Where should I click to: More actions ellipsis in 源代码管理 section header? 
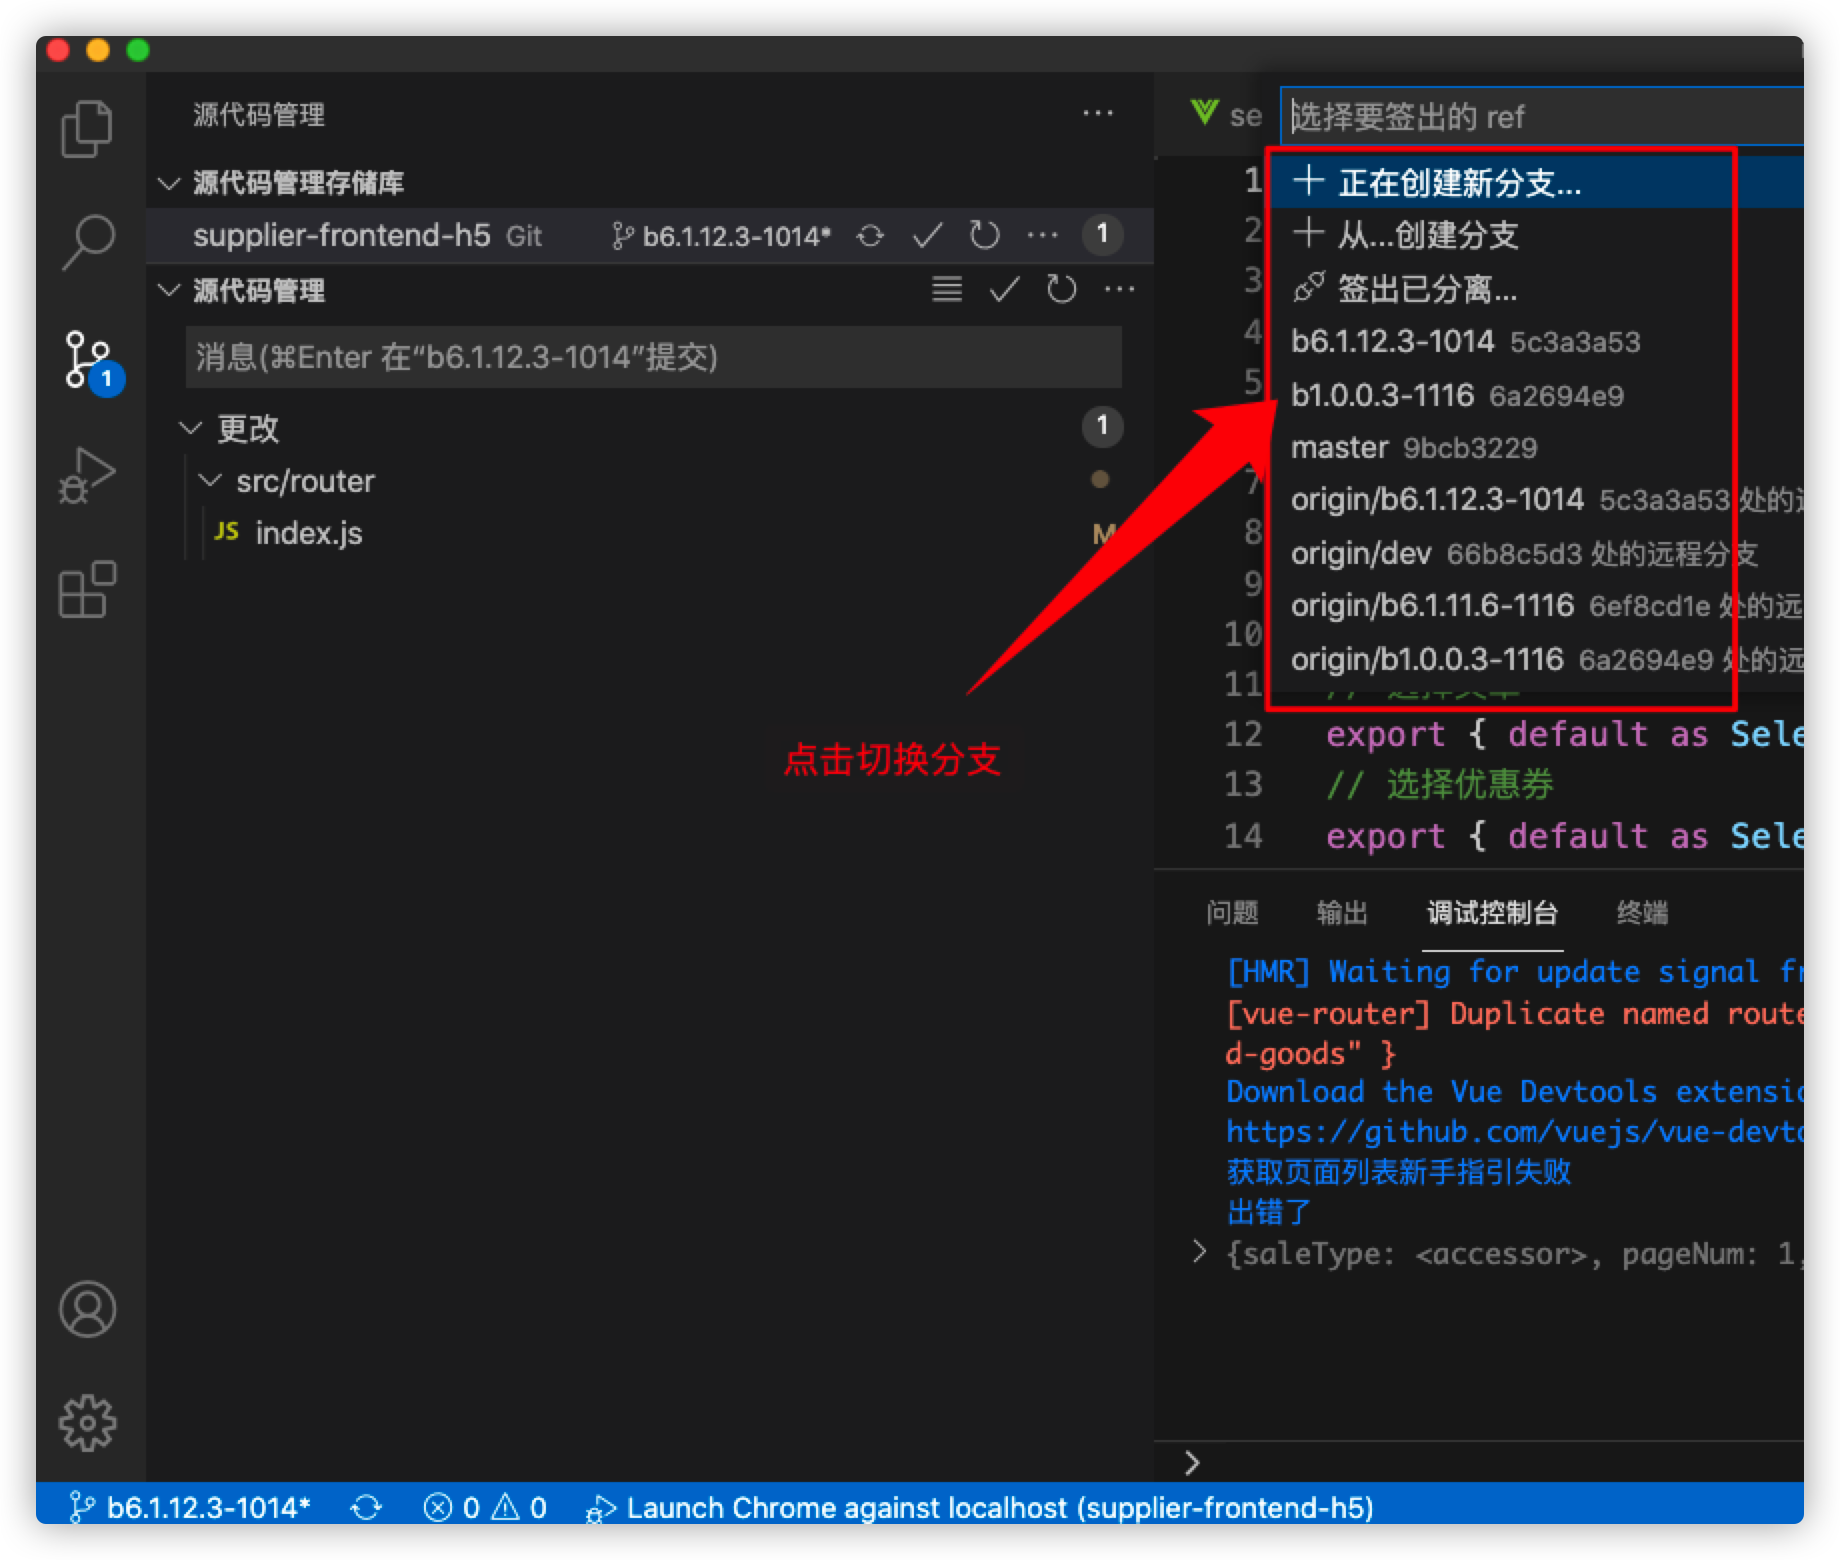pos(1119,290)
